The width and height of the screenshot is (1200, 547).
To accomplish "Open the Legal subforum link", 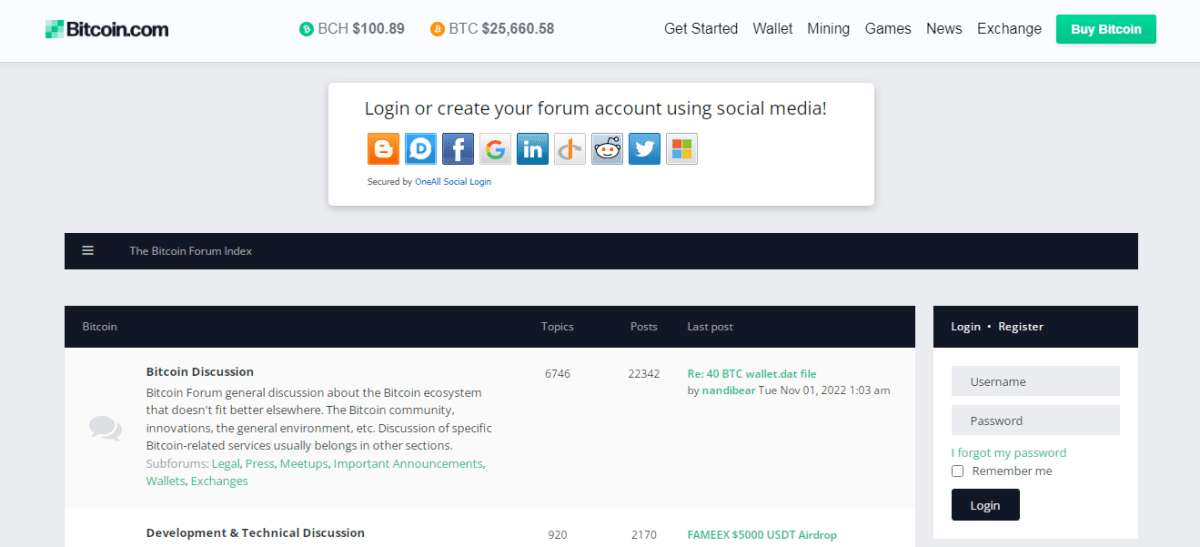I will tap(226, 464).
